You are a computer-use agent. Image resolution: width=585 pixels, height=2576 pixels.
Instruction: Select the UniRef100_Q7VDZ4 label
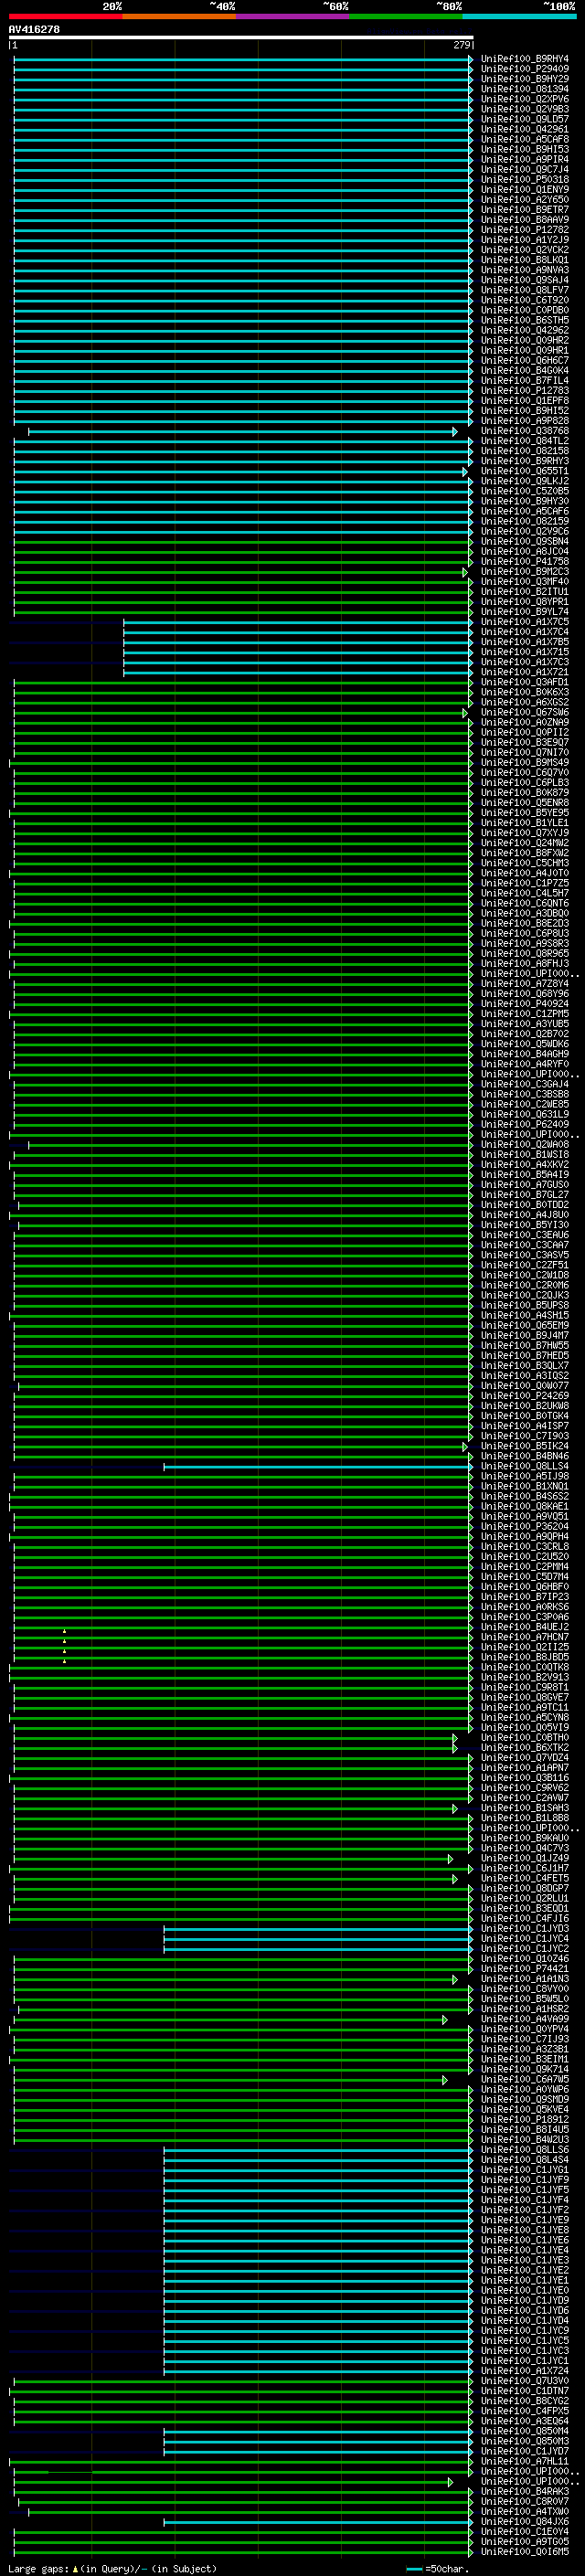(x=525, y=1757)
